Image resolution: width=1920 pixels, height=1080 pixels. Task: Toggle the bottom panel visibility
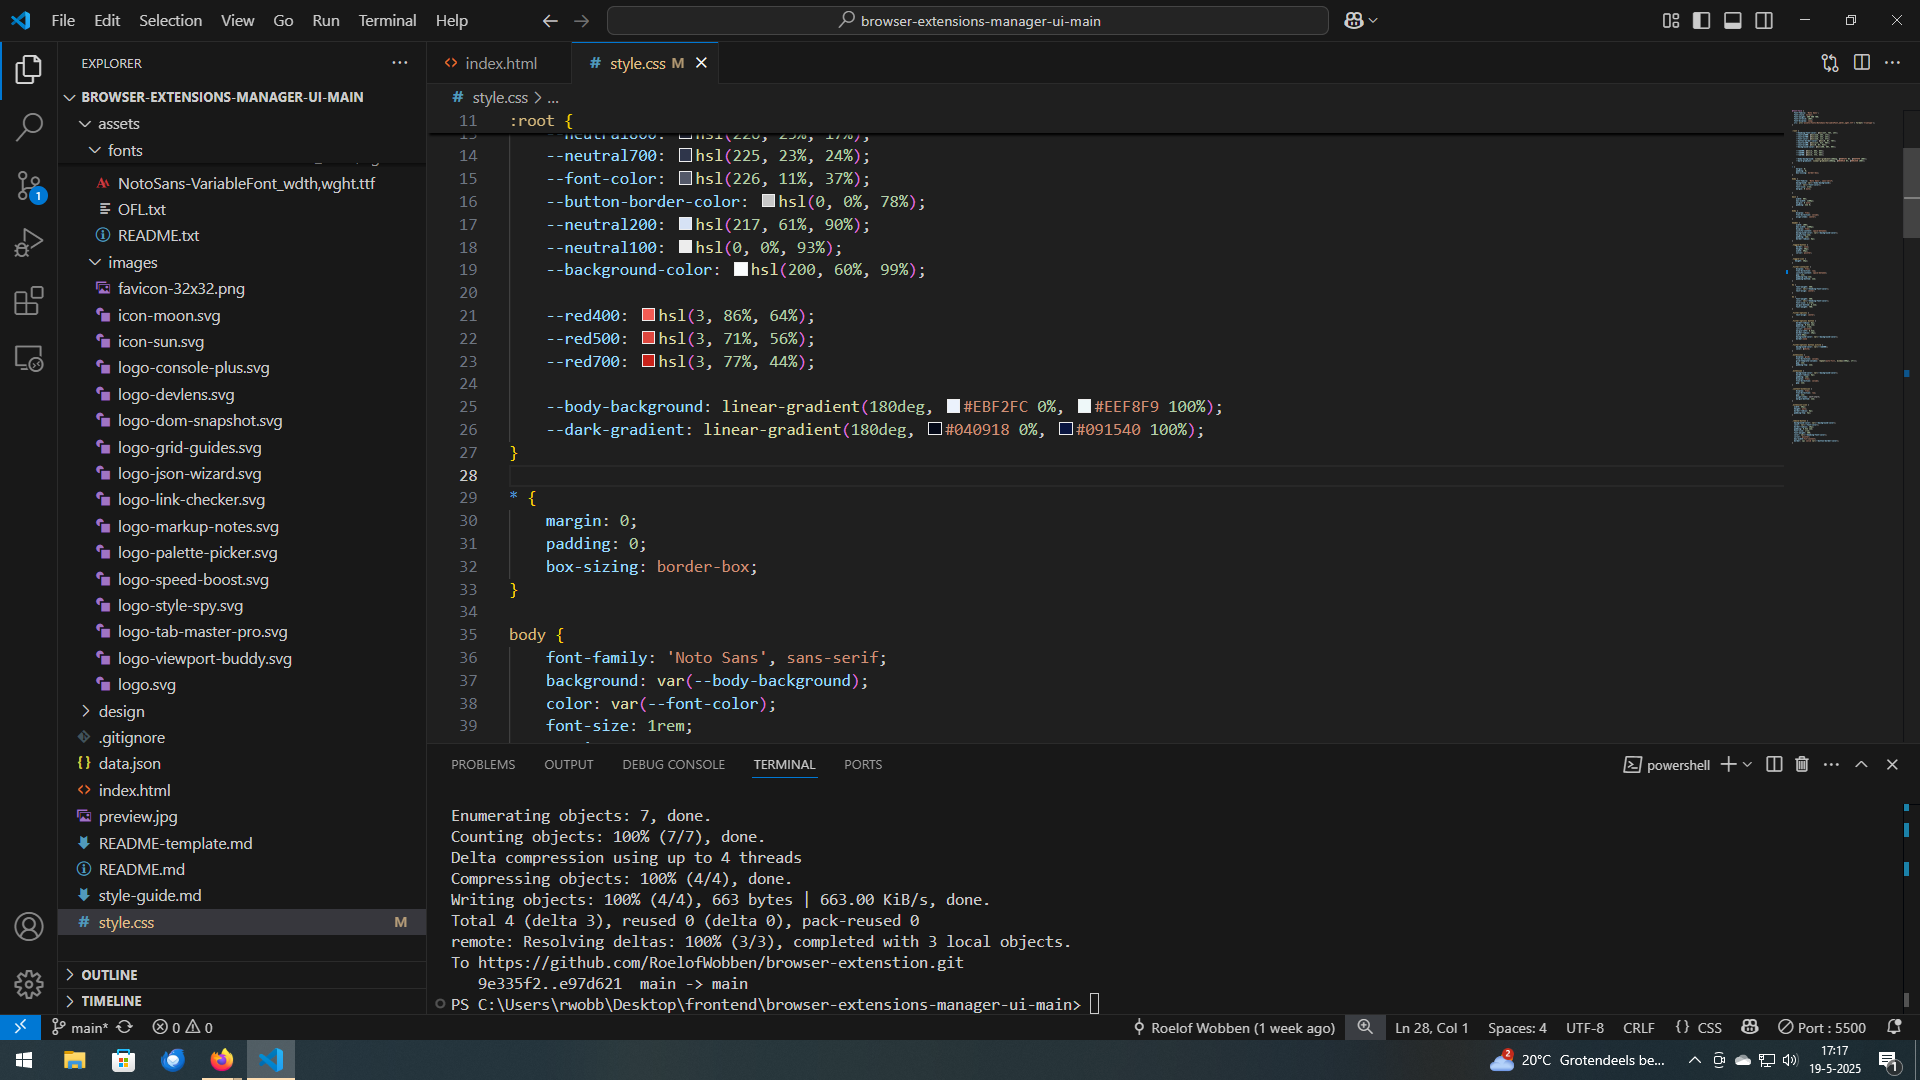1733,20
